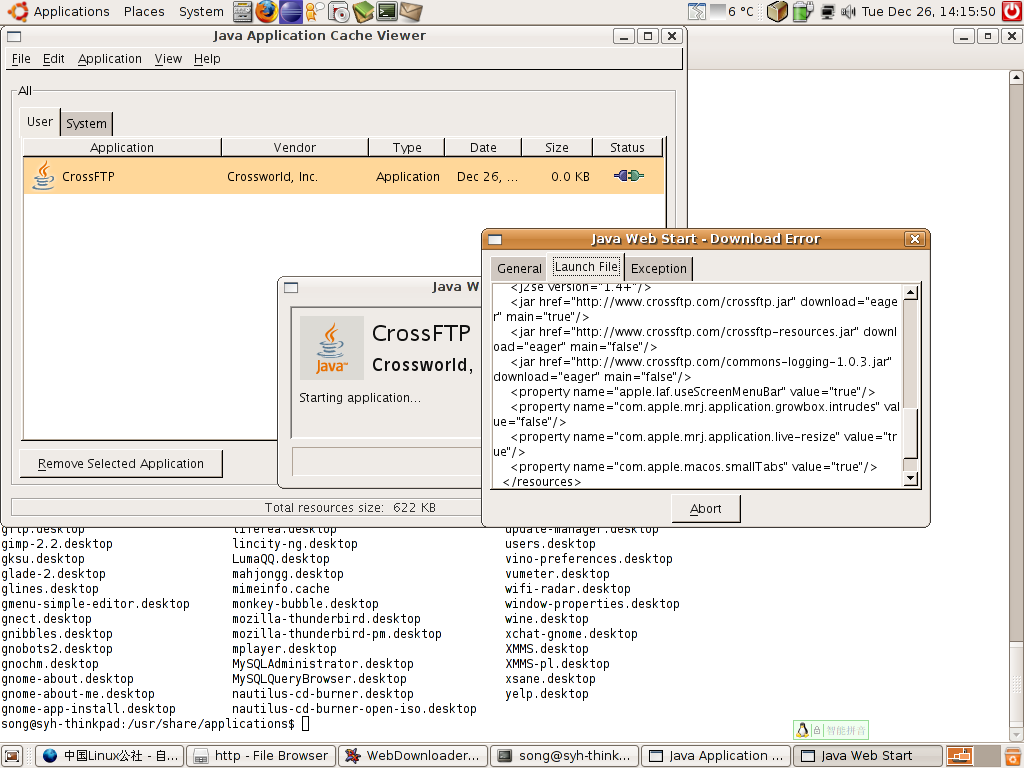Click Cache Viewer window menu icon
The width and height of the screenshot is (1024, 768).
click(x=14, y=36)
